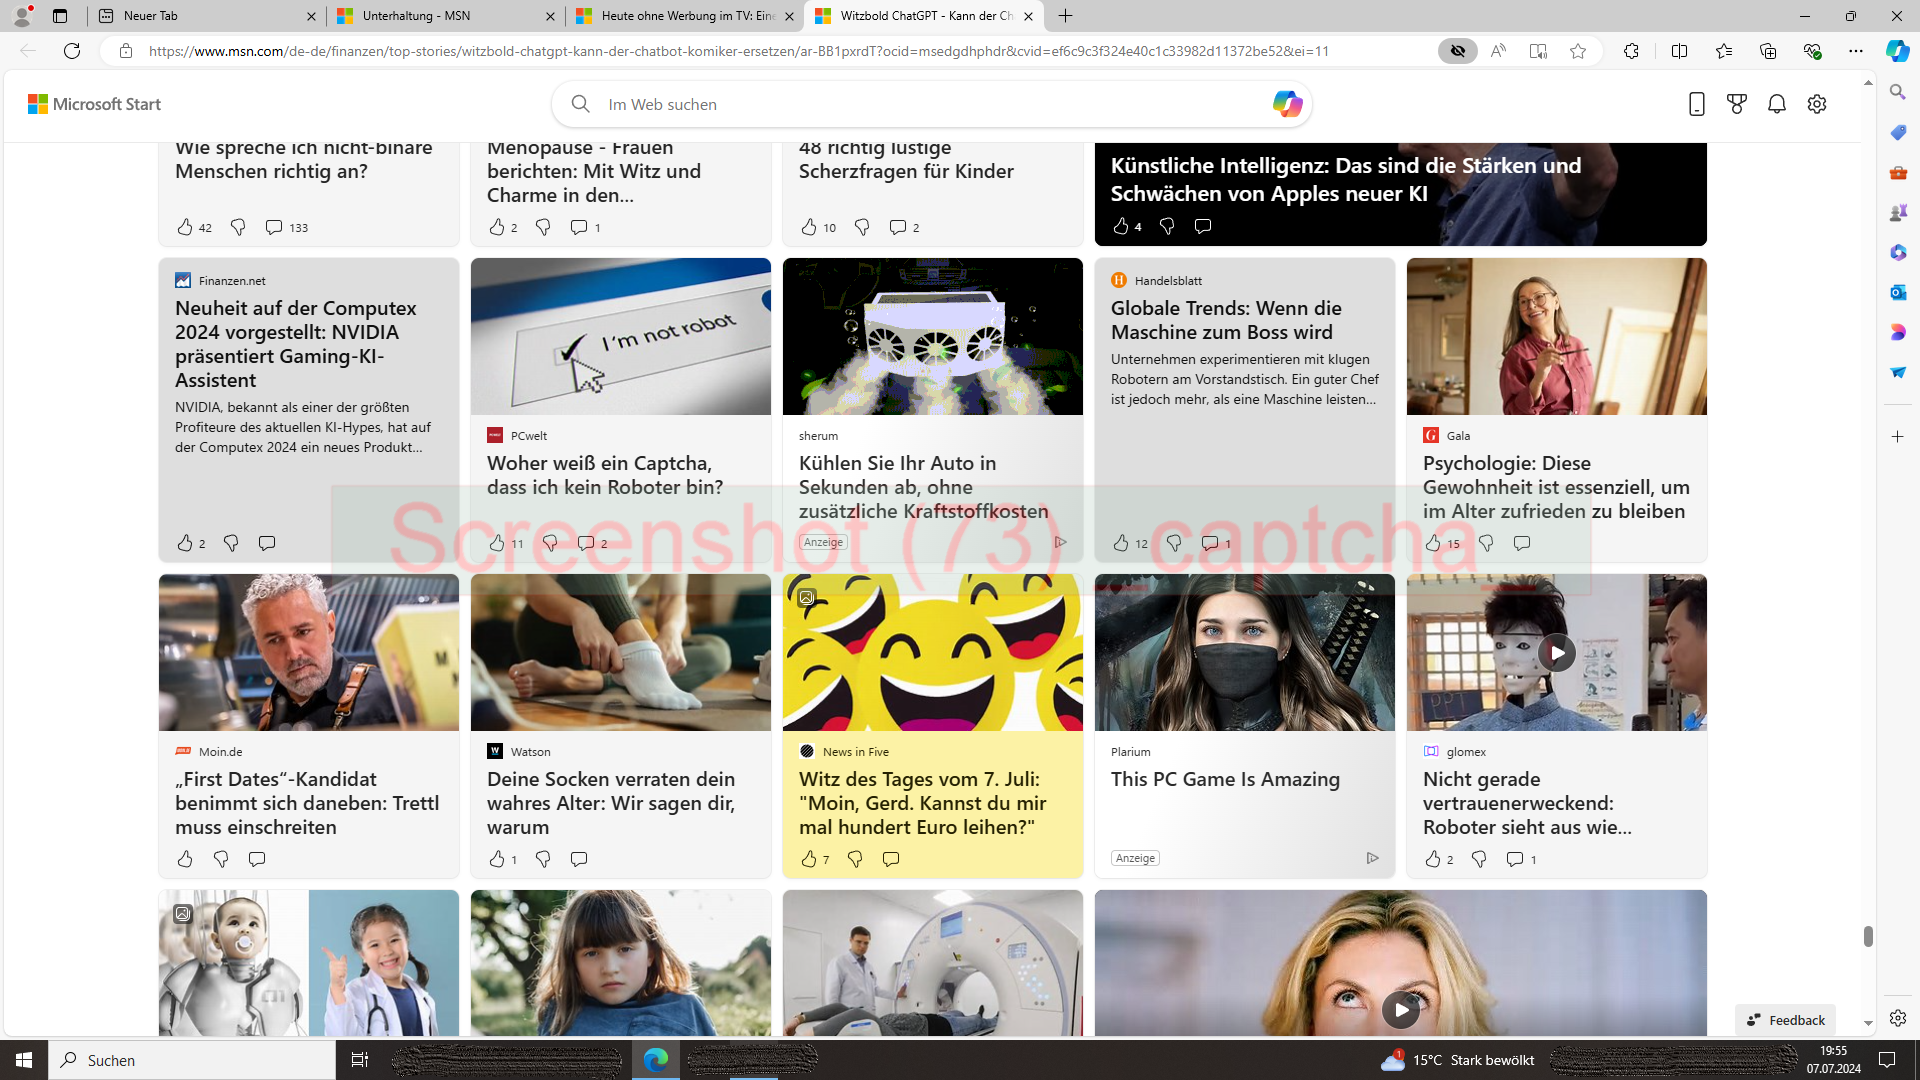Viewport: 1920px width, 1080px height.
Task: Click the page's vertical scrollbar thumb
Action: (1868, 936)
